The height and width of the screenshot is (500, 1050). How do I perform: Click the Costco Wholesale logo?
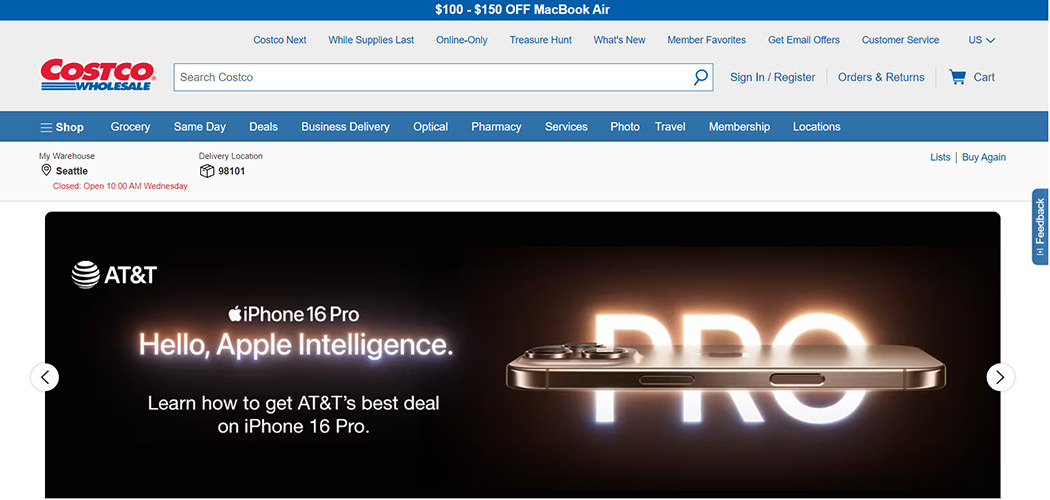tap(97, 75)
